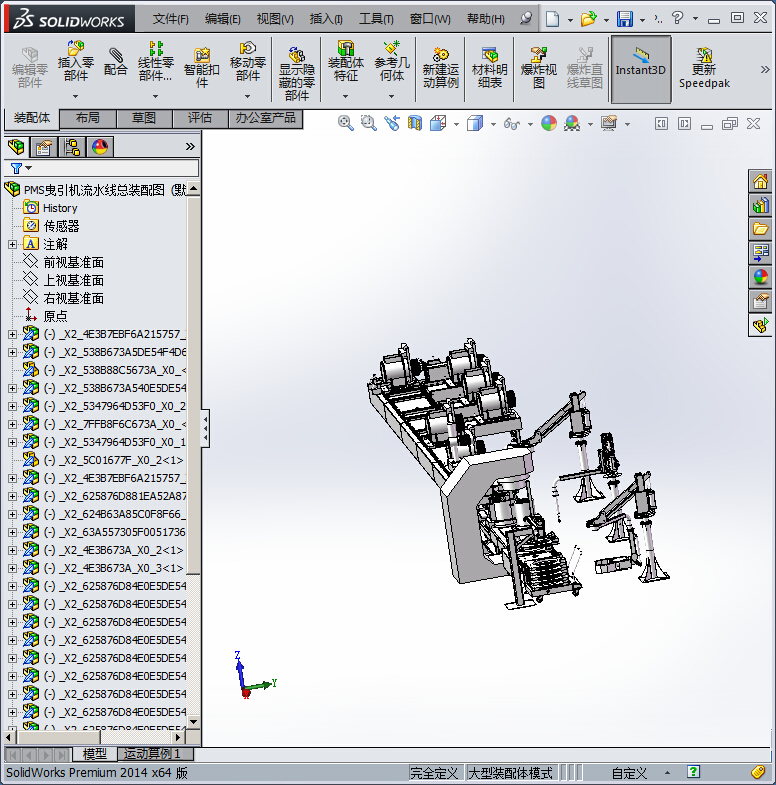Open the 视图(V) menu
The image size is (776, 785).
click(275, 19)
